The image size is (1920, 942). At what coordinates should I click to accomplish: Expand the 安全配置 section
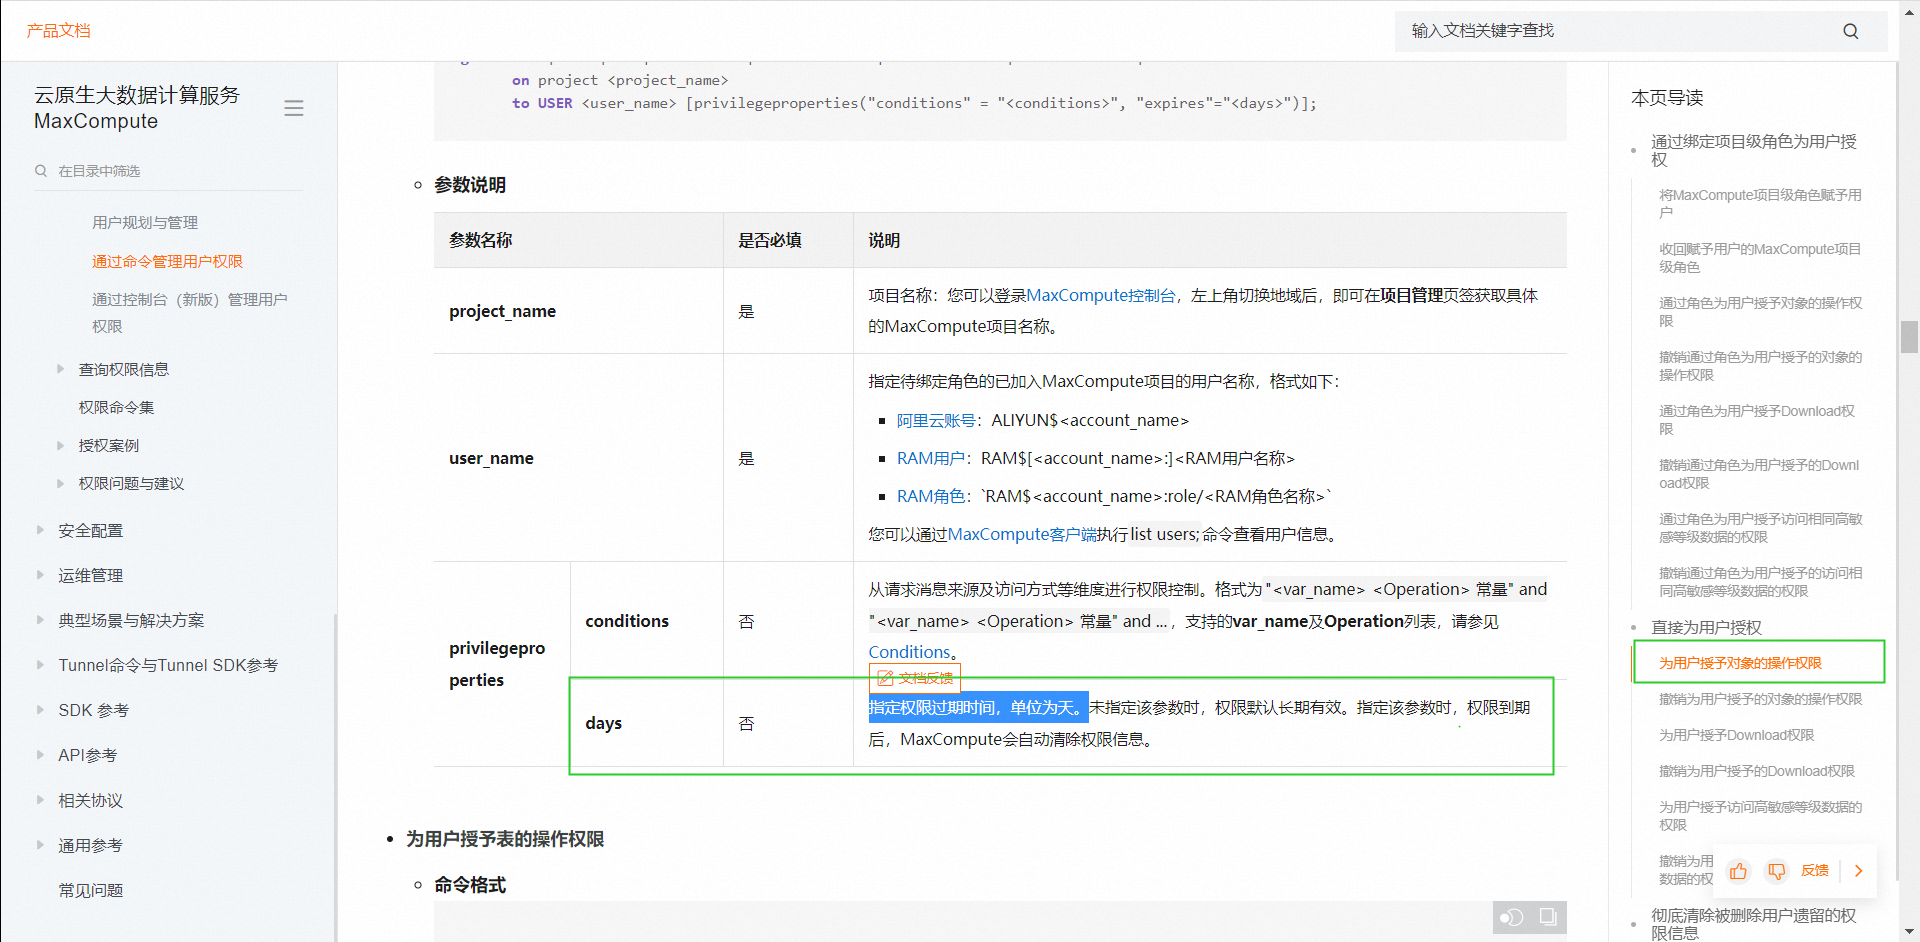pyautogui.click(x=40, y=530)
